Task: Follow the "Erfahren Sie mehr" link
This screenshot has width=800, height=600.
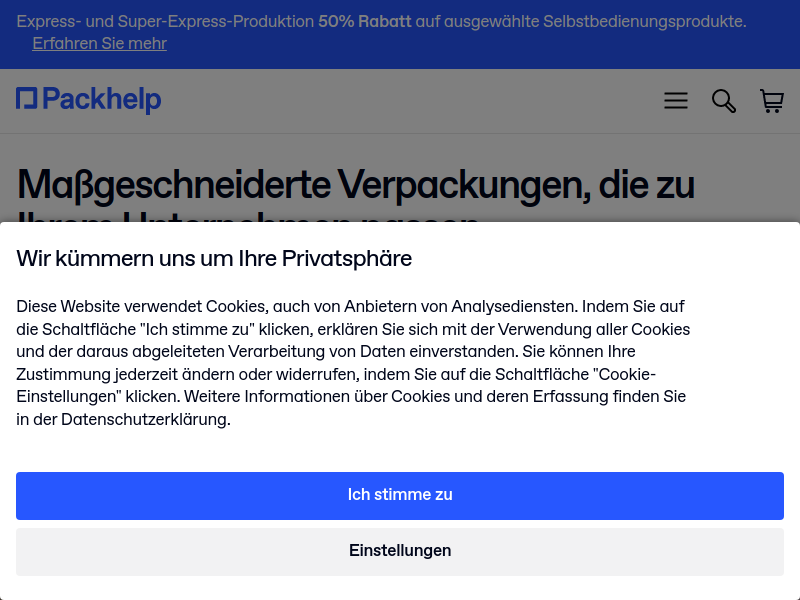Action: click(99, 43)
